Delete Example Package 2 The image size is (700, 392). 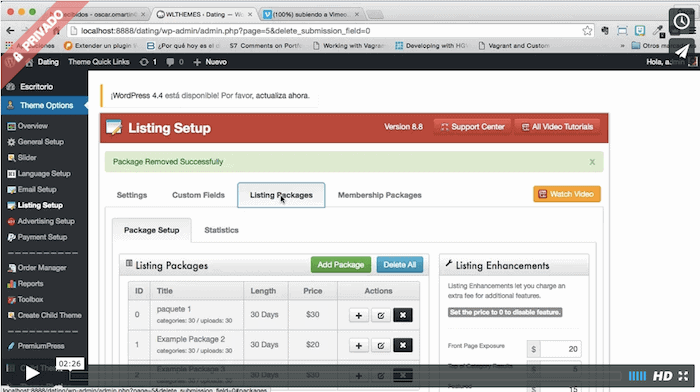403,345
